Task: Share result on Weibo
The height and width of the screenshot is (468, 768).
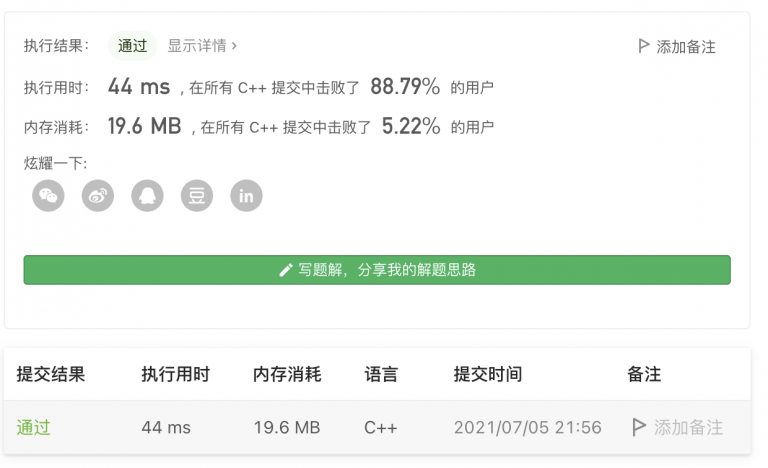Action: (x=98, y=196)
